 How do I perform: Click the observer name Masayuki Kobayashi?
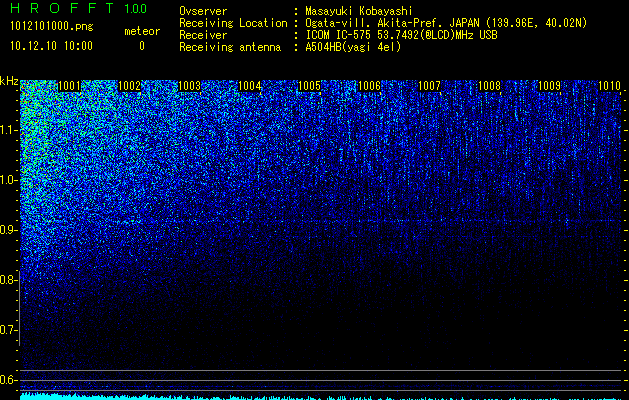pyautogui.click(x=359, y=11)
